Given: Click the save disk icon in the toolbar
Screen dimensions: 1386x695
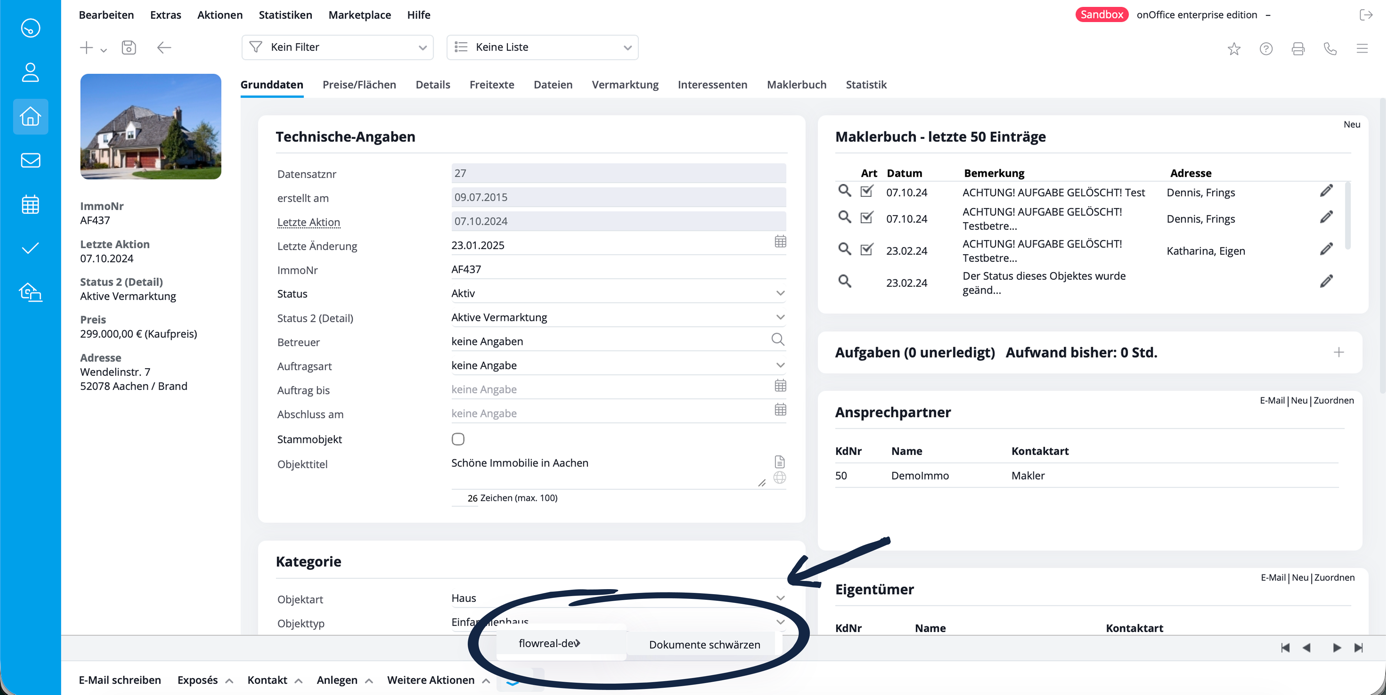Looking at the screenshot, I should point(129,48).
